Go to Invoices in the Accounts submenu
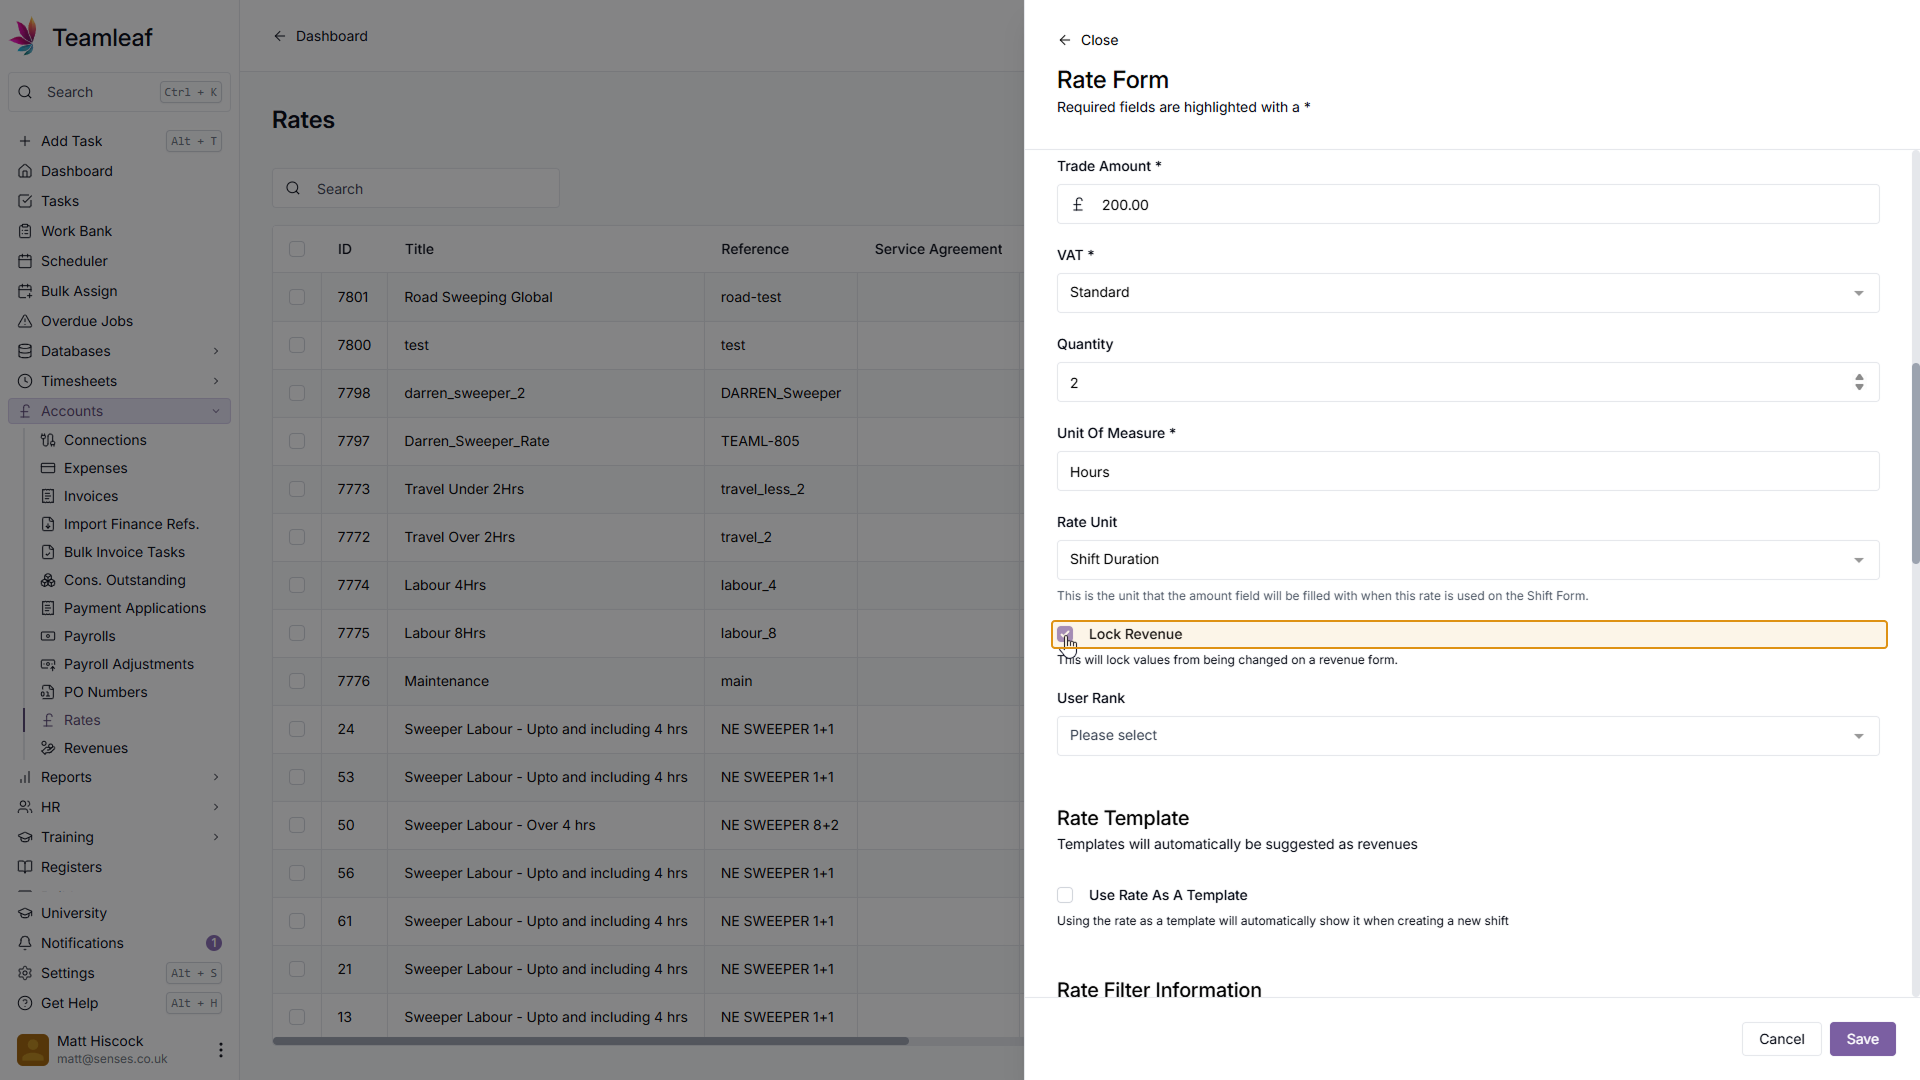1920x1080 pixels. point(90,496)
